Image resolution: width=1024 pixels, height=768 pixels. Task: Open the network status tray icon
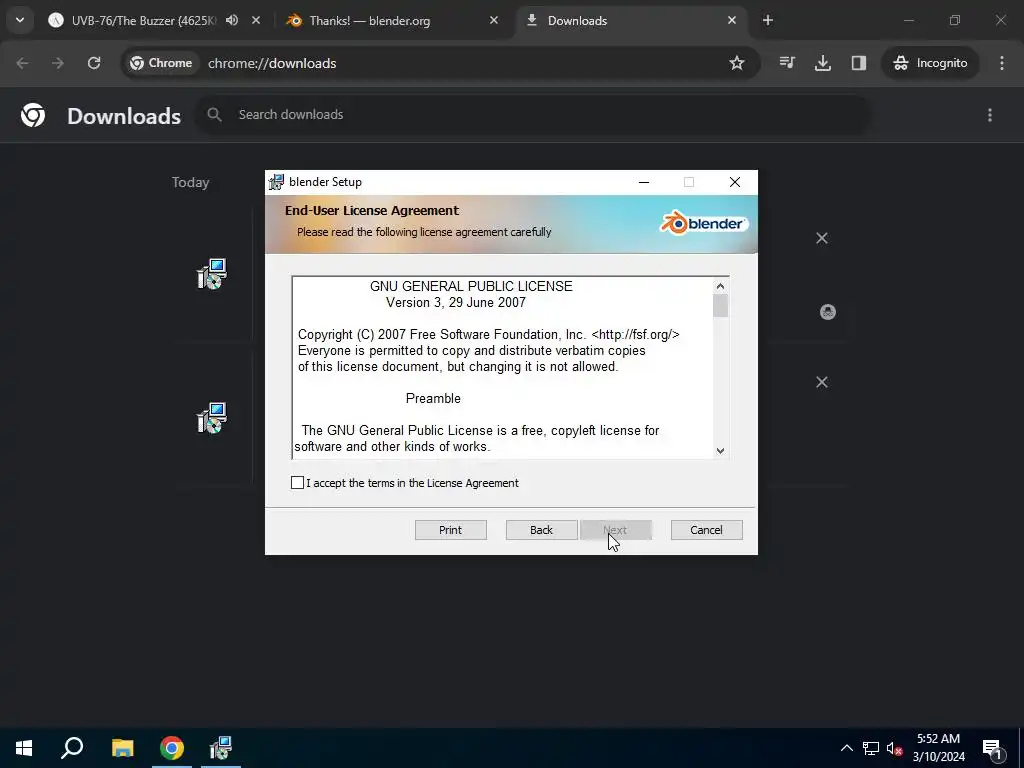tap(871, 748)
